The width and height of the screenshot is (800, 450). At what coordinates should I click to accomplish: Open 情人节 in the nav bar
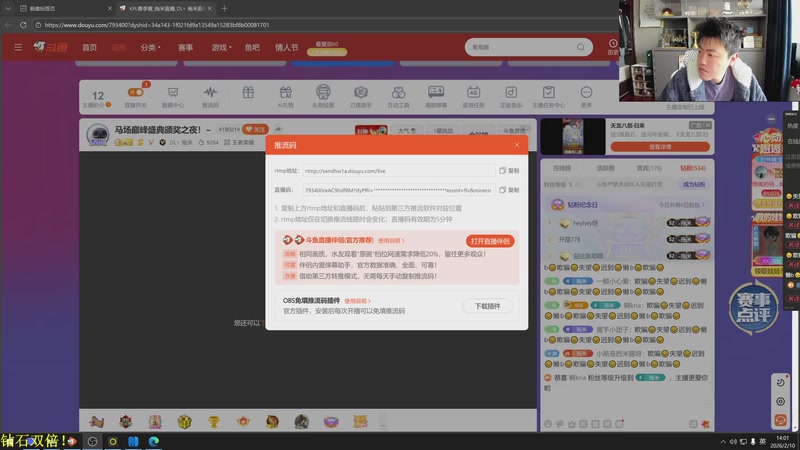[x=286, y=47]
